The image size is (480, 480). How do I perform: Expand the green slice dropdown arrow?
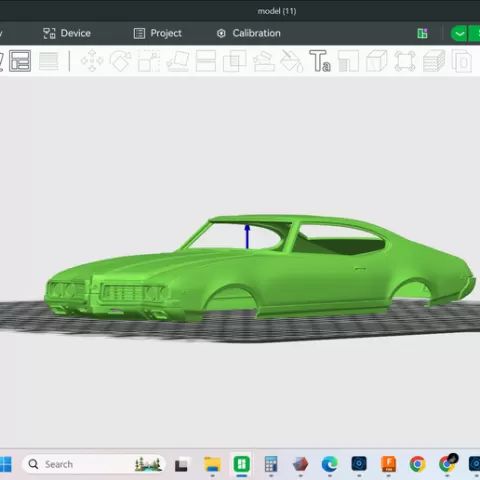[x=459, y=33]
